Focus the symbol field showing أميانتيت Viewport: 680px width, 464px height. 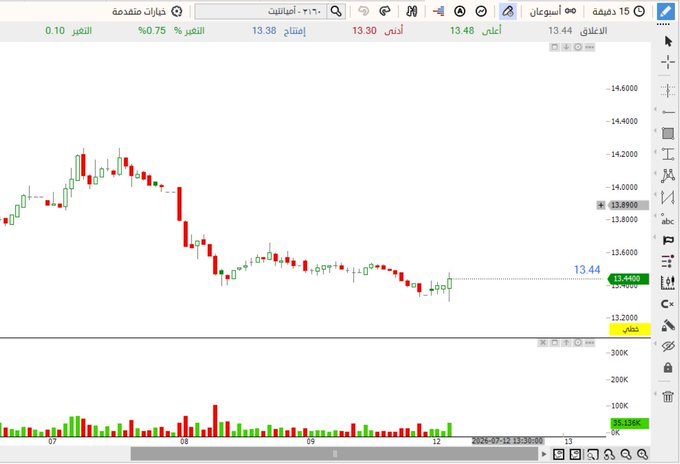pos(261,11)
